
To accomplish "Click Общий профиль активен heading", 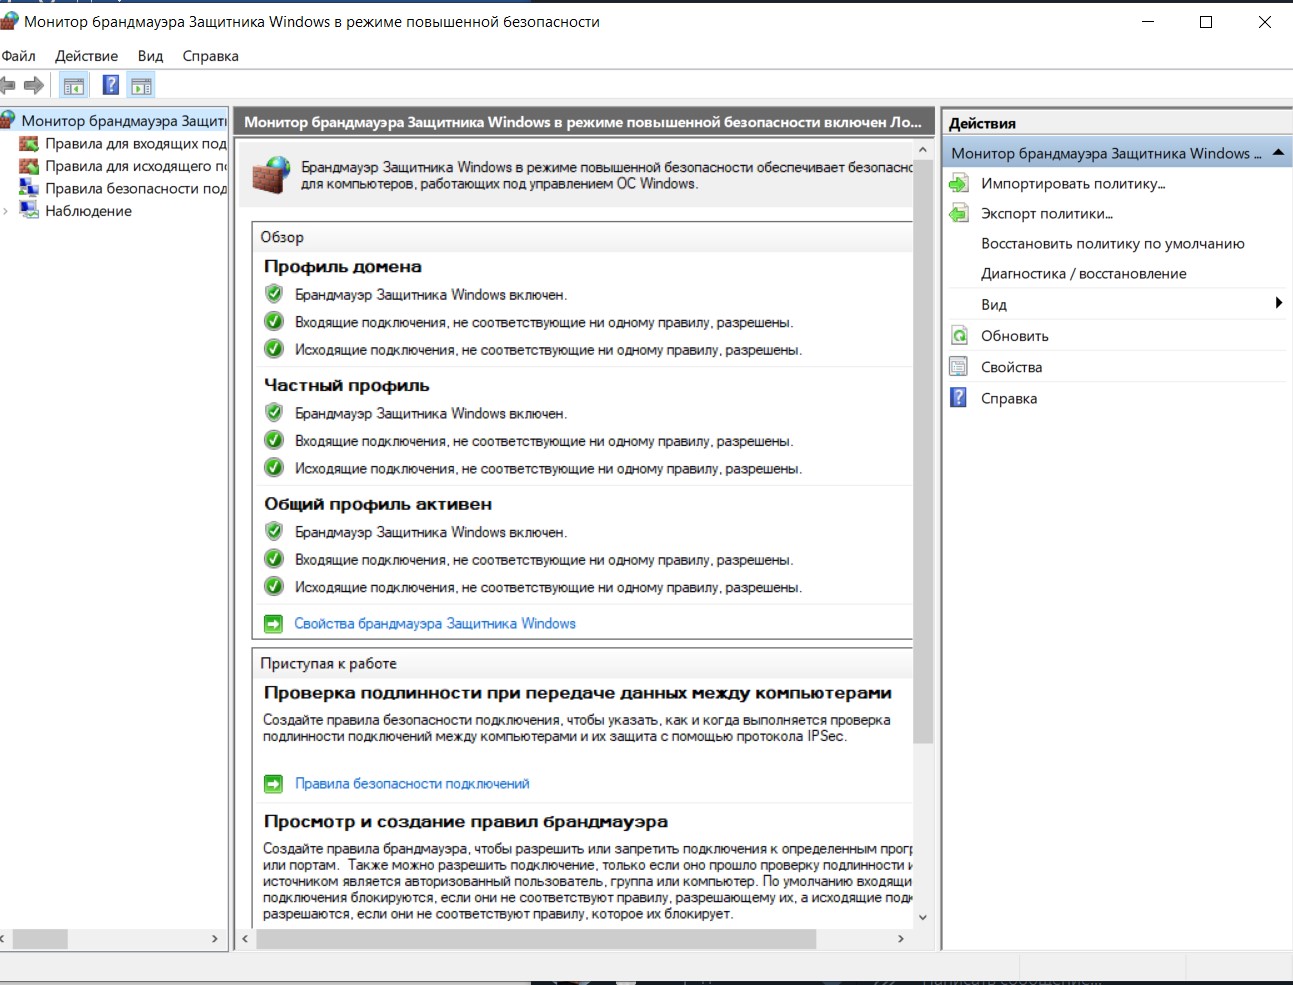I will (378, 505).
